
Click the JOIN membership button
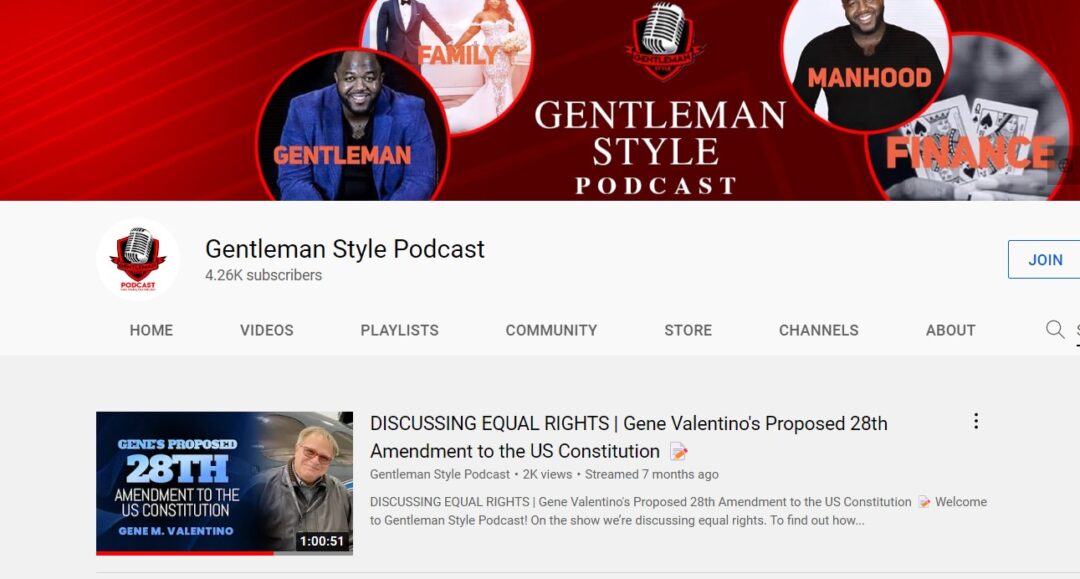(1045, 260)
